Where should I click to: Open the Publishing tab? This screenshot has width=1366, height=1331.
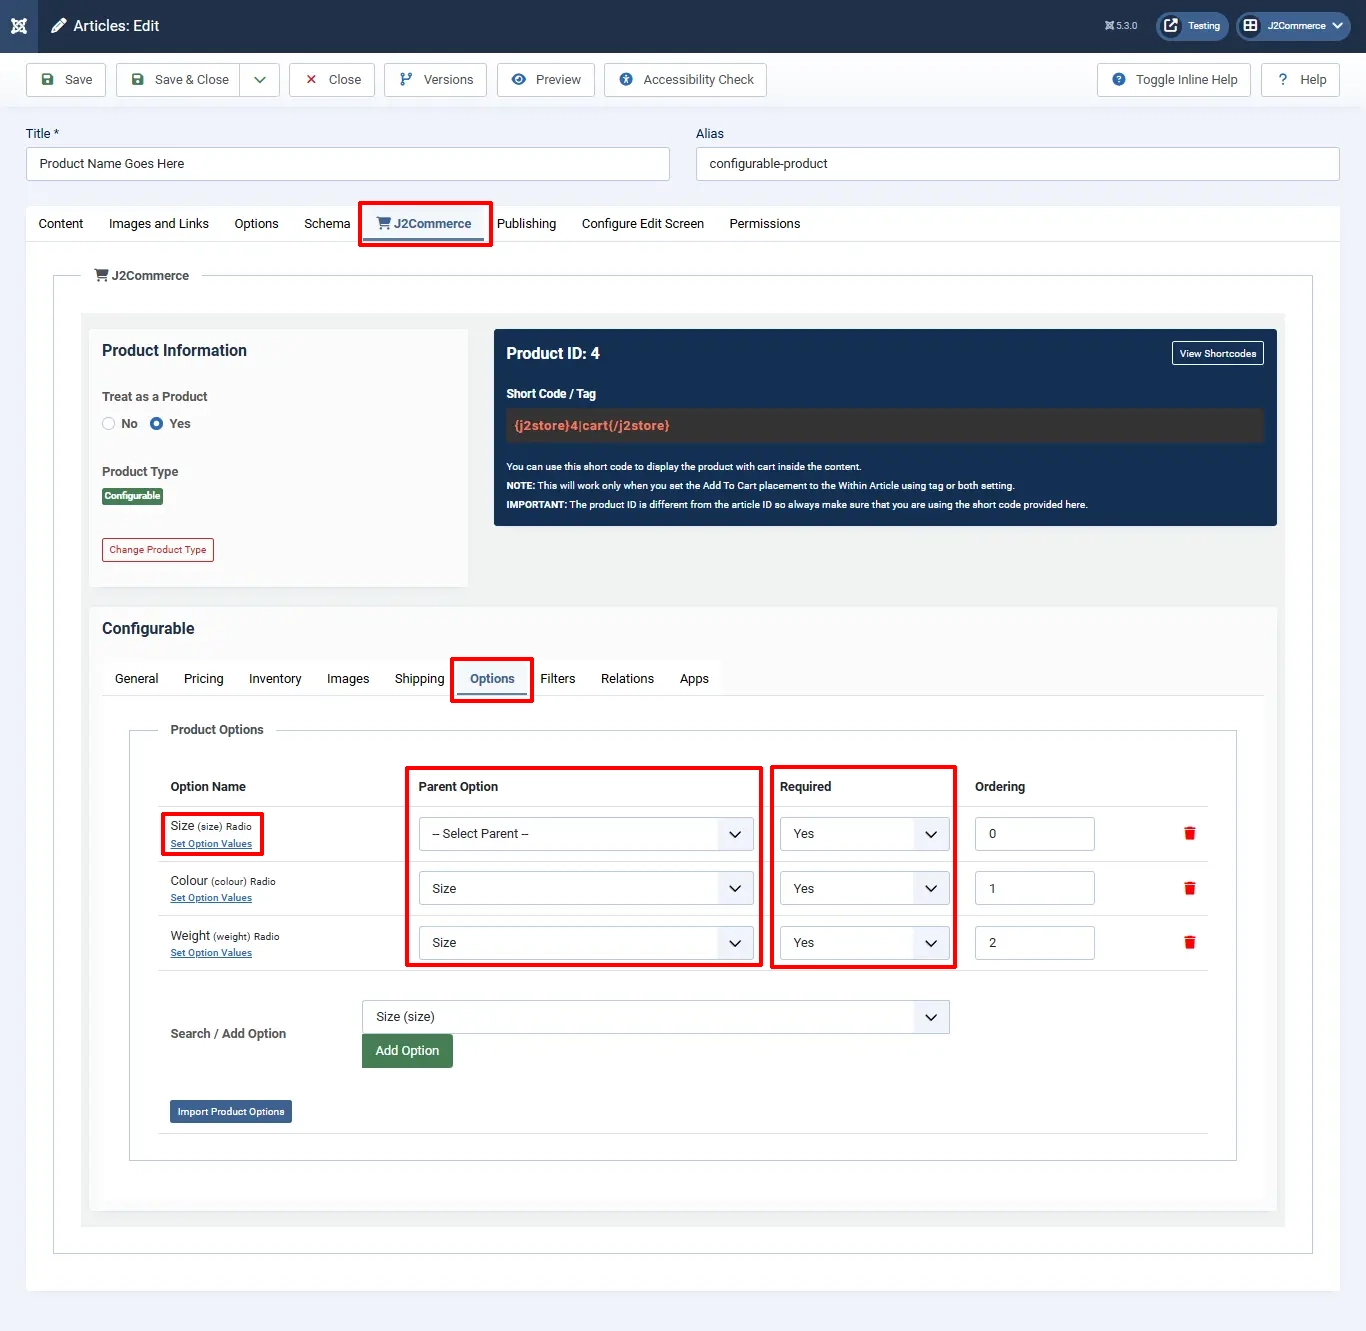(527, 224)
